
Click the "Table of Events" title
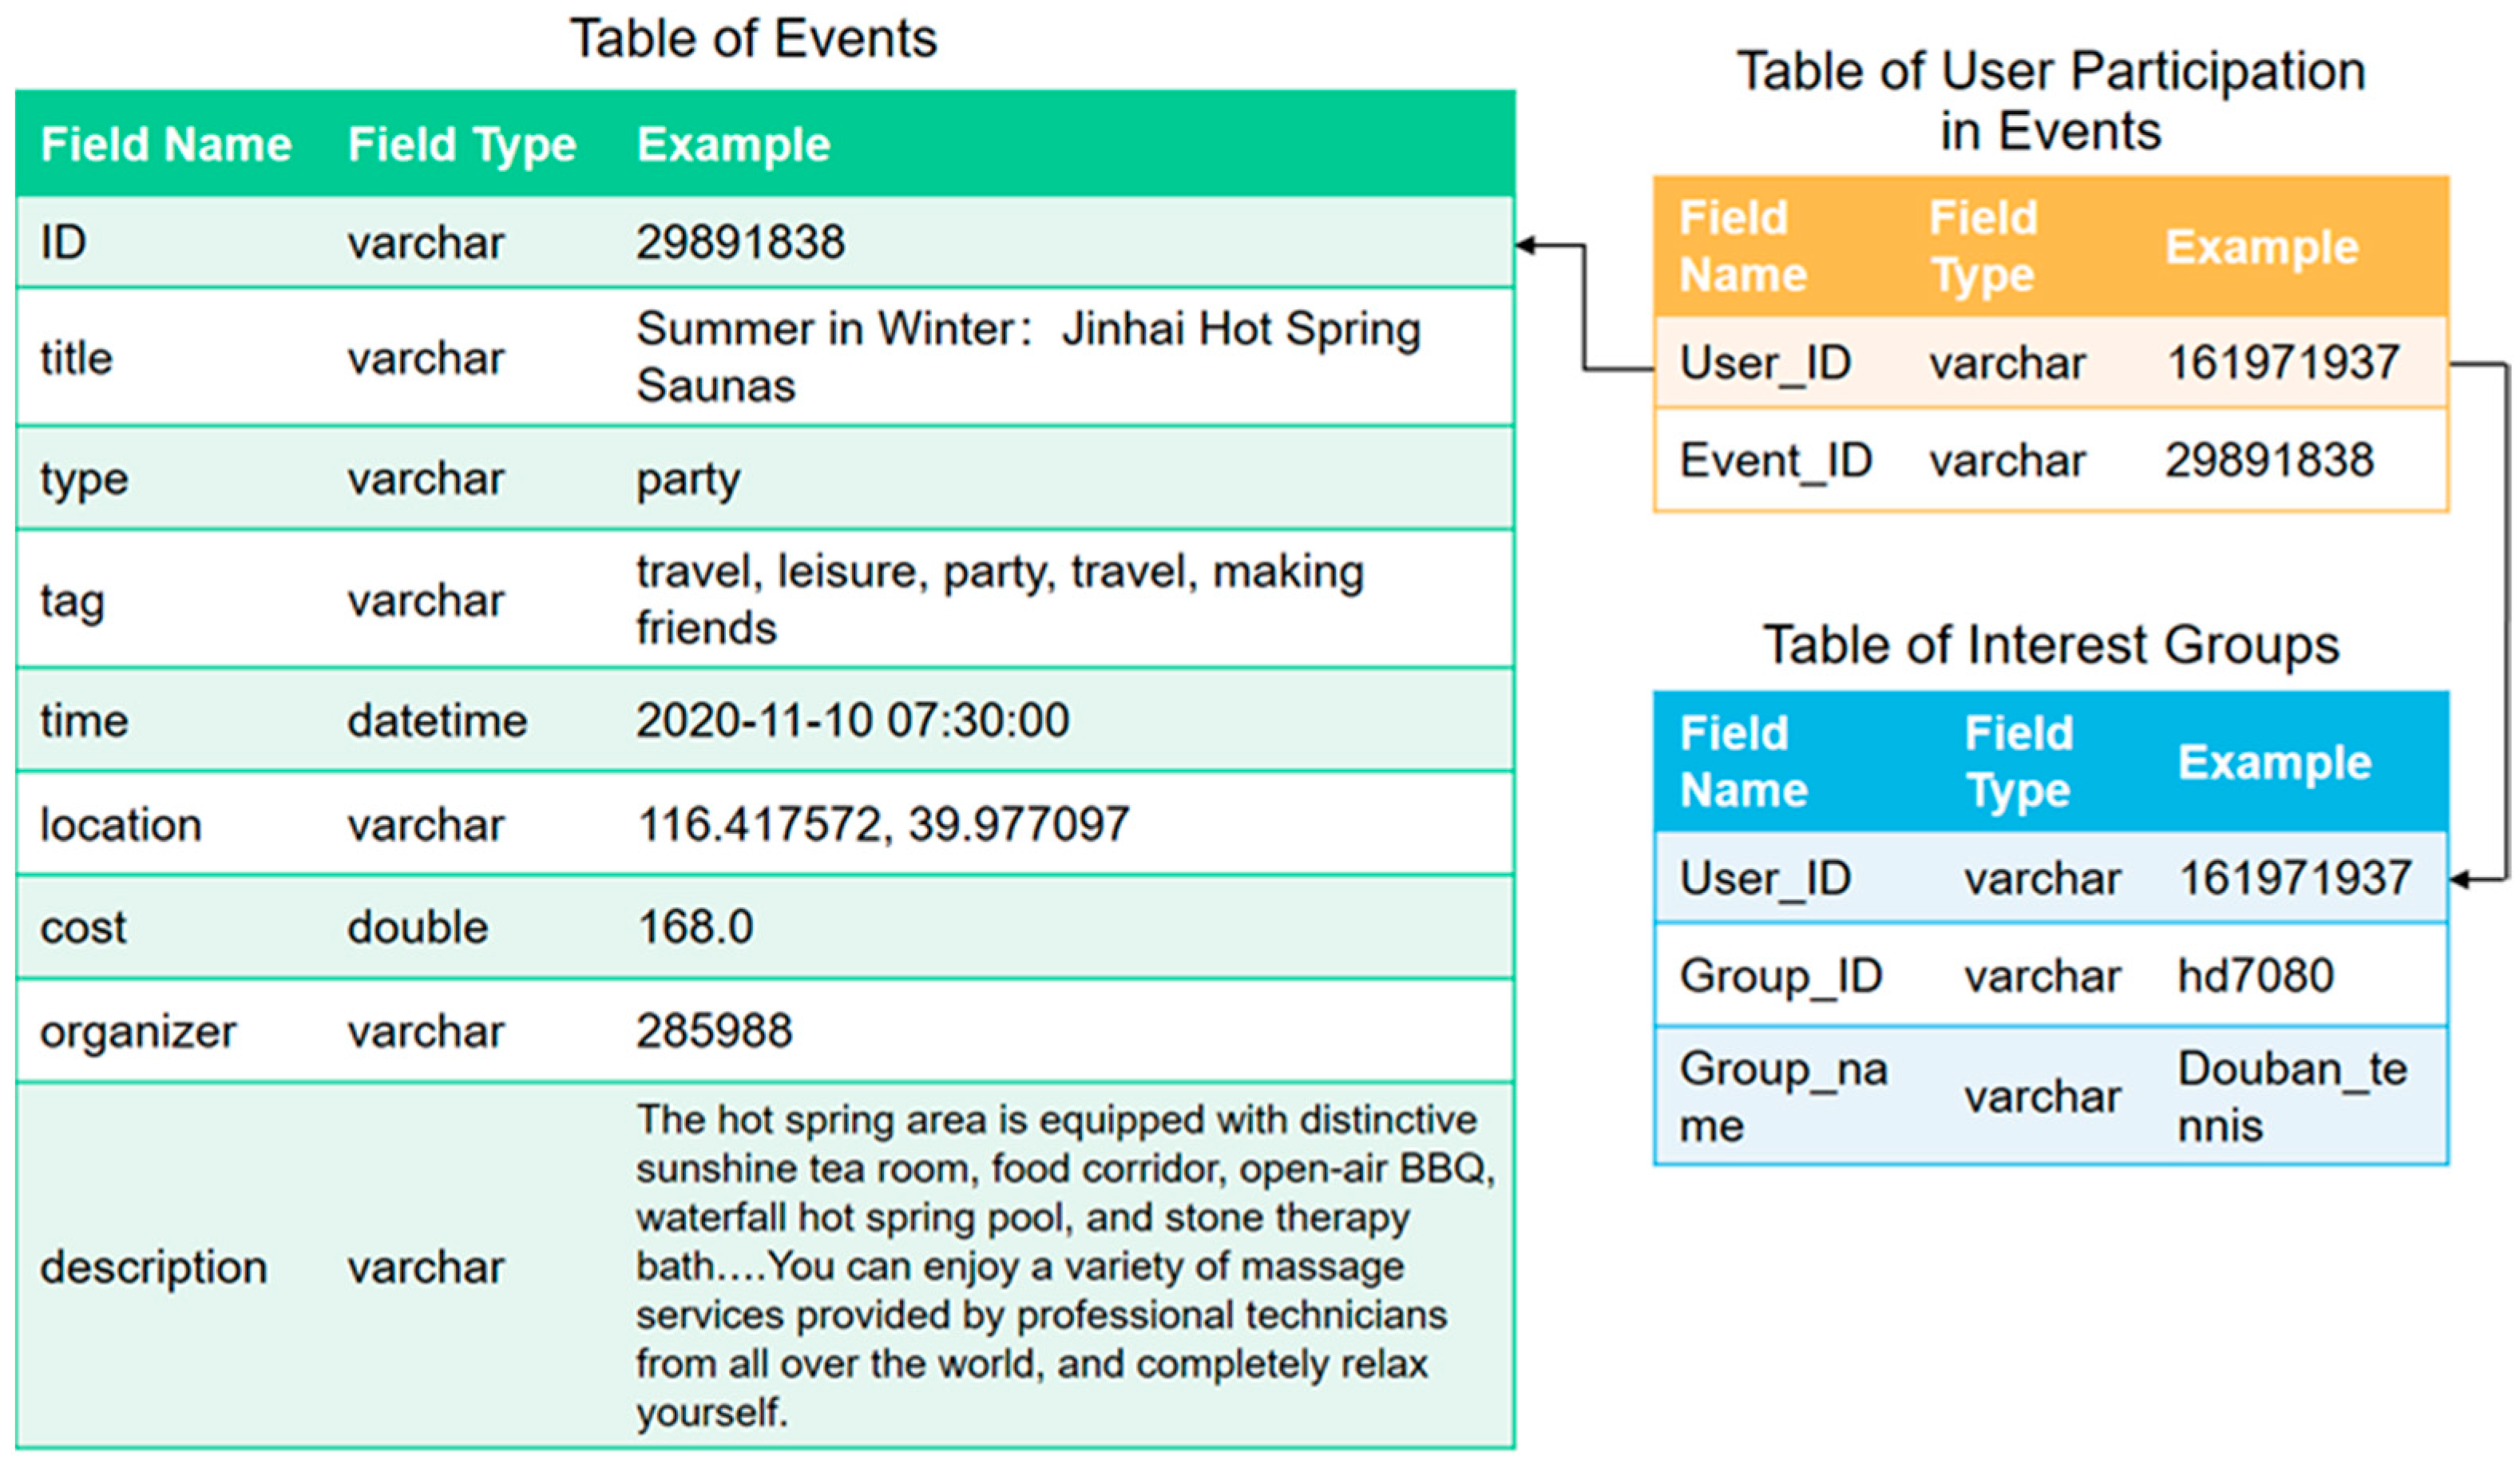pyautogui.click(x=753, y=40)
